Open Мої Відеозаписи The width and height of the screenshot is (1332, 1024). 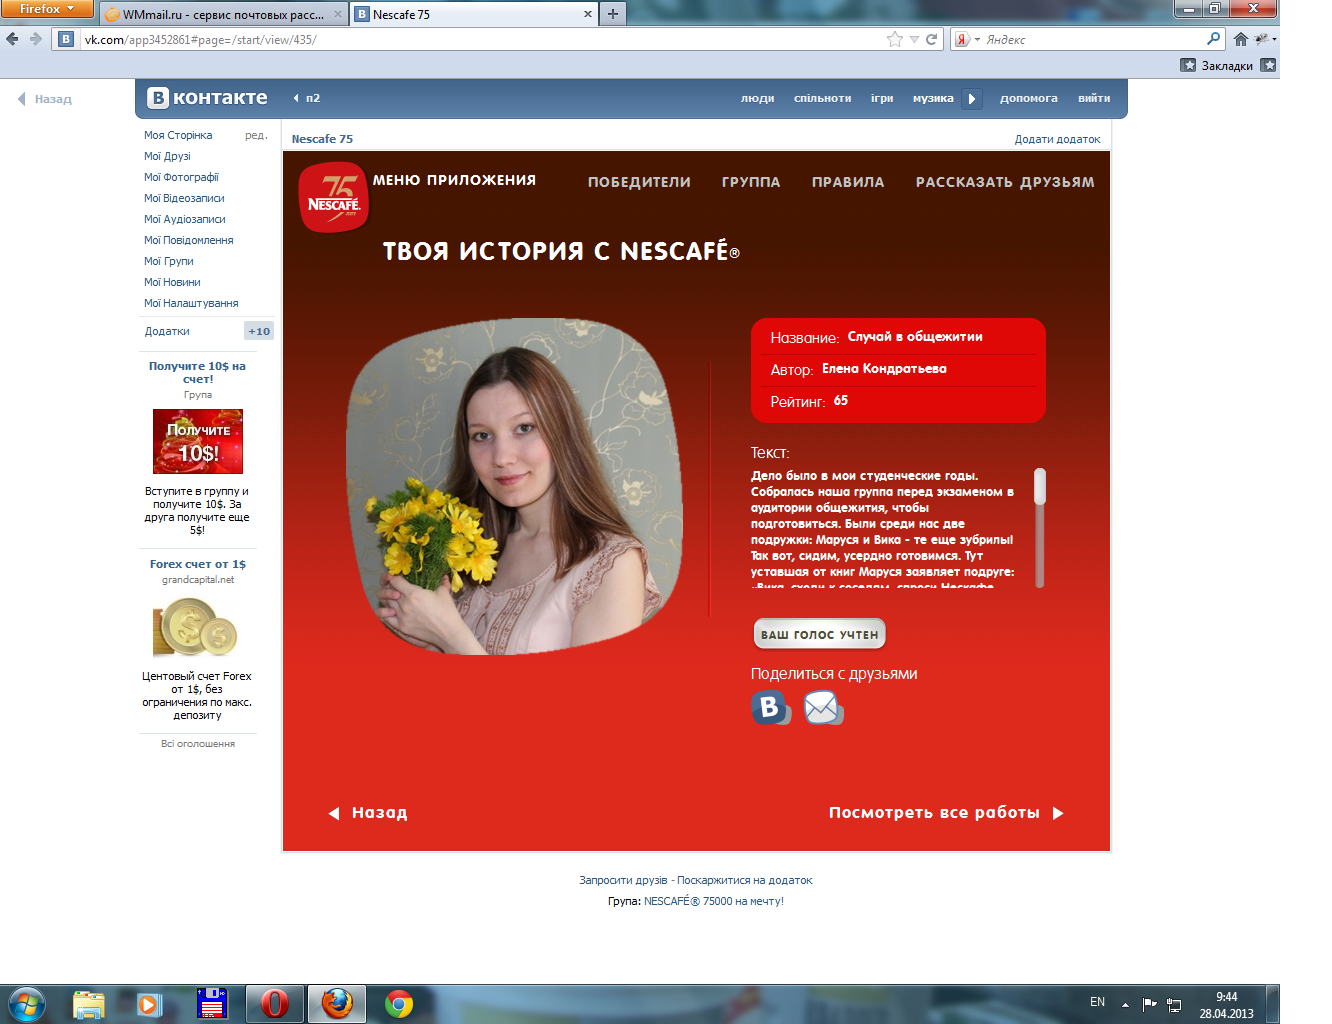coord(184,198)
